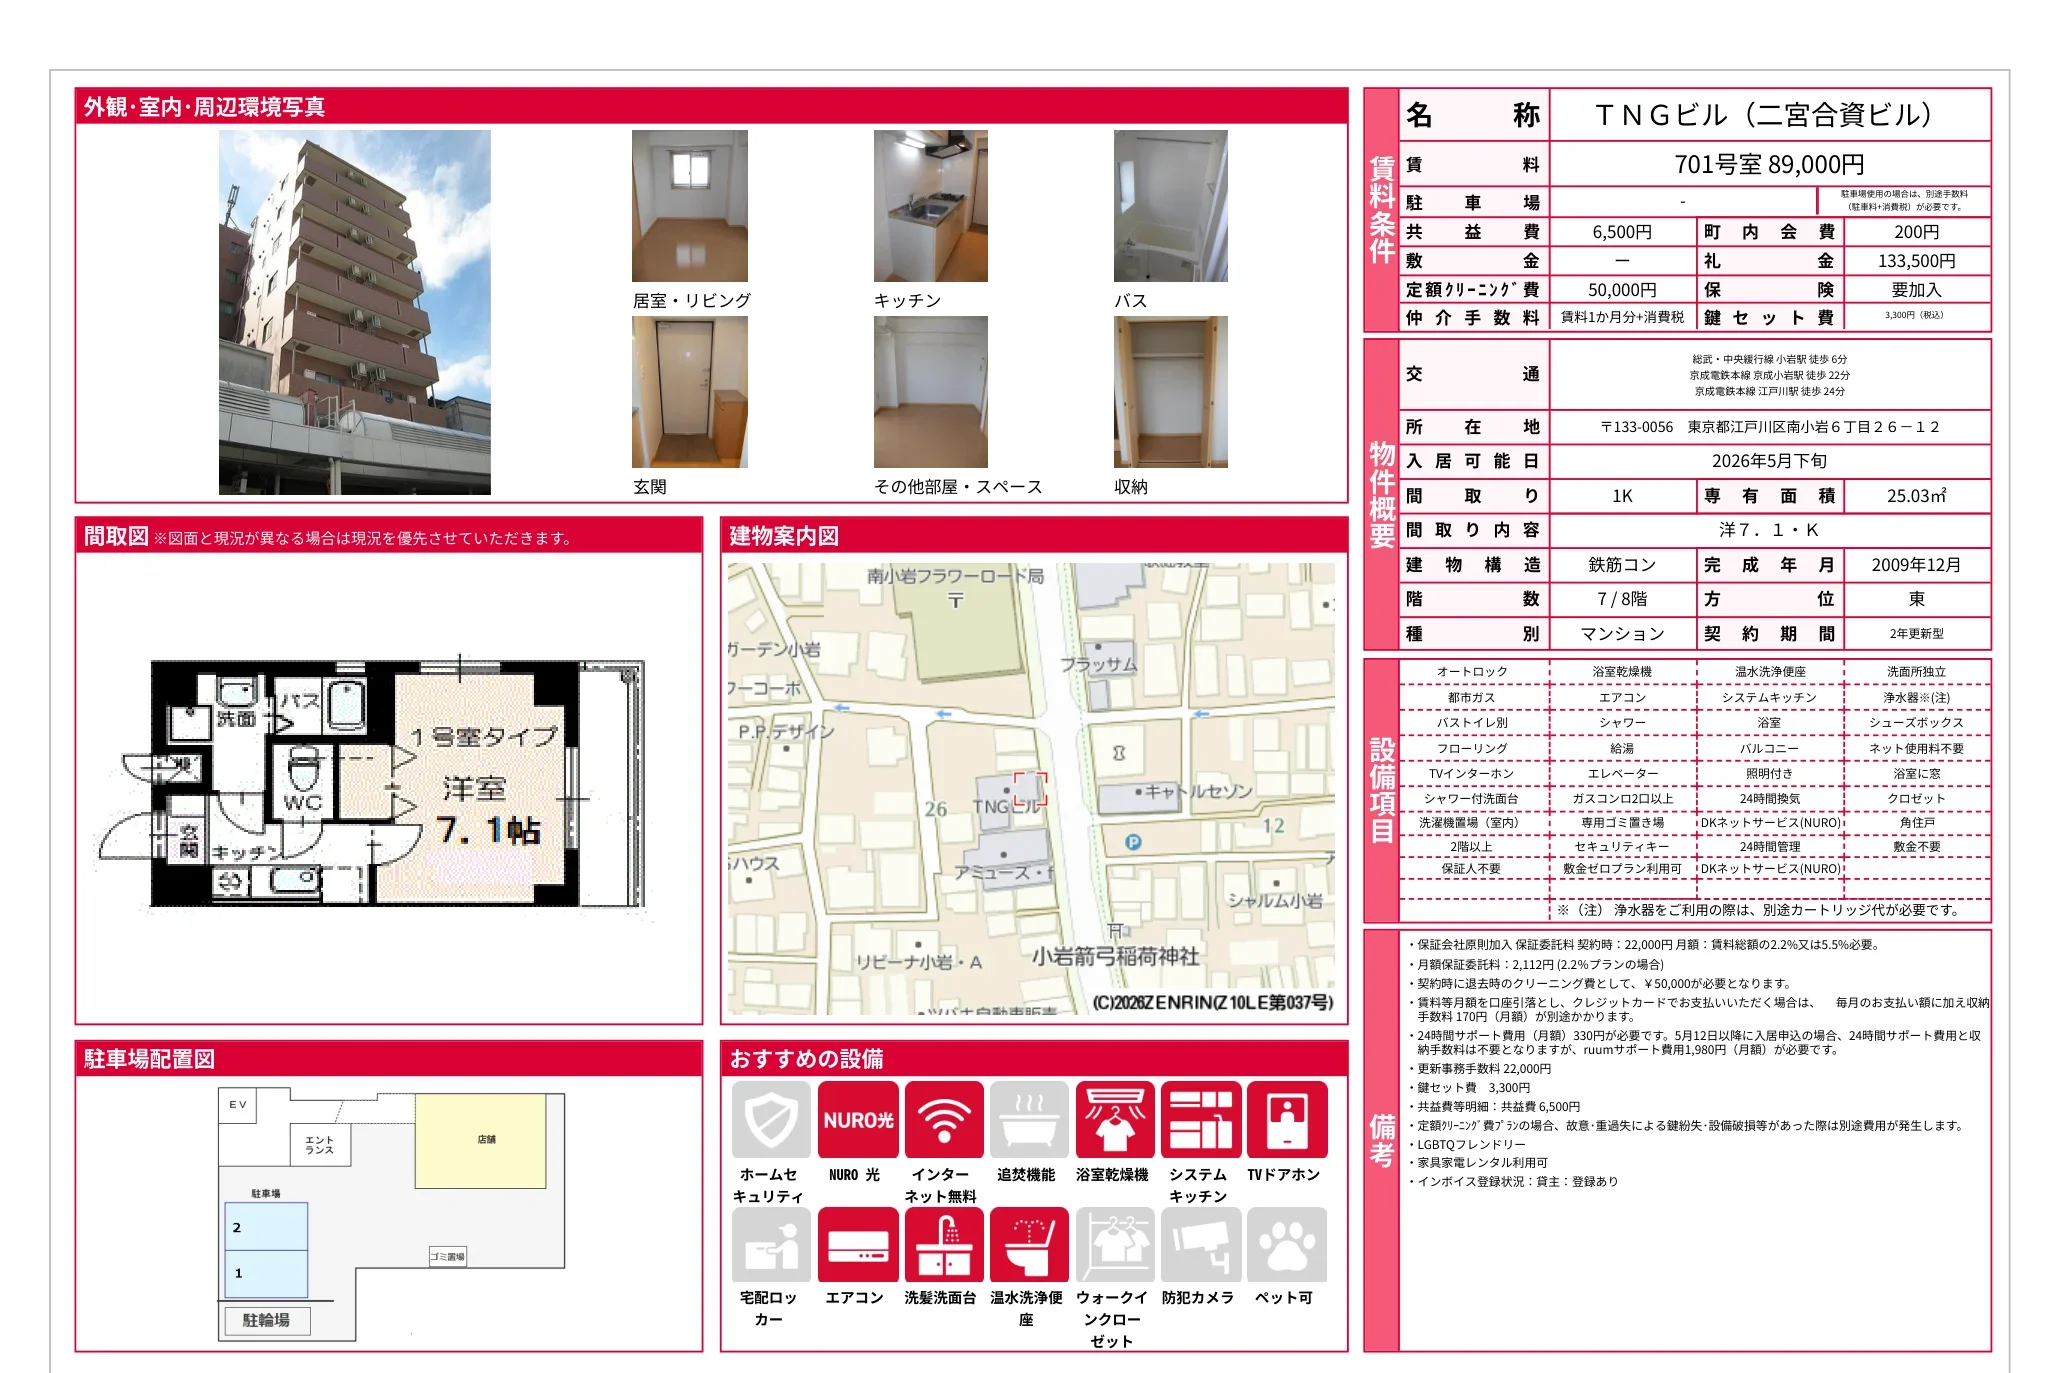This screenshot has width=2056, height=1373.
Task: Click the red air conditioner icon
Action: coord(857,1244)
